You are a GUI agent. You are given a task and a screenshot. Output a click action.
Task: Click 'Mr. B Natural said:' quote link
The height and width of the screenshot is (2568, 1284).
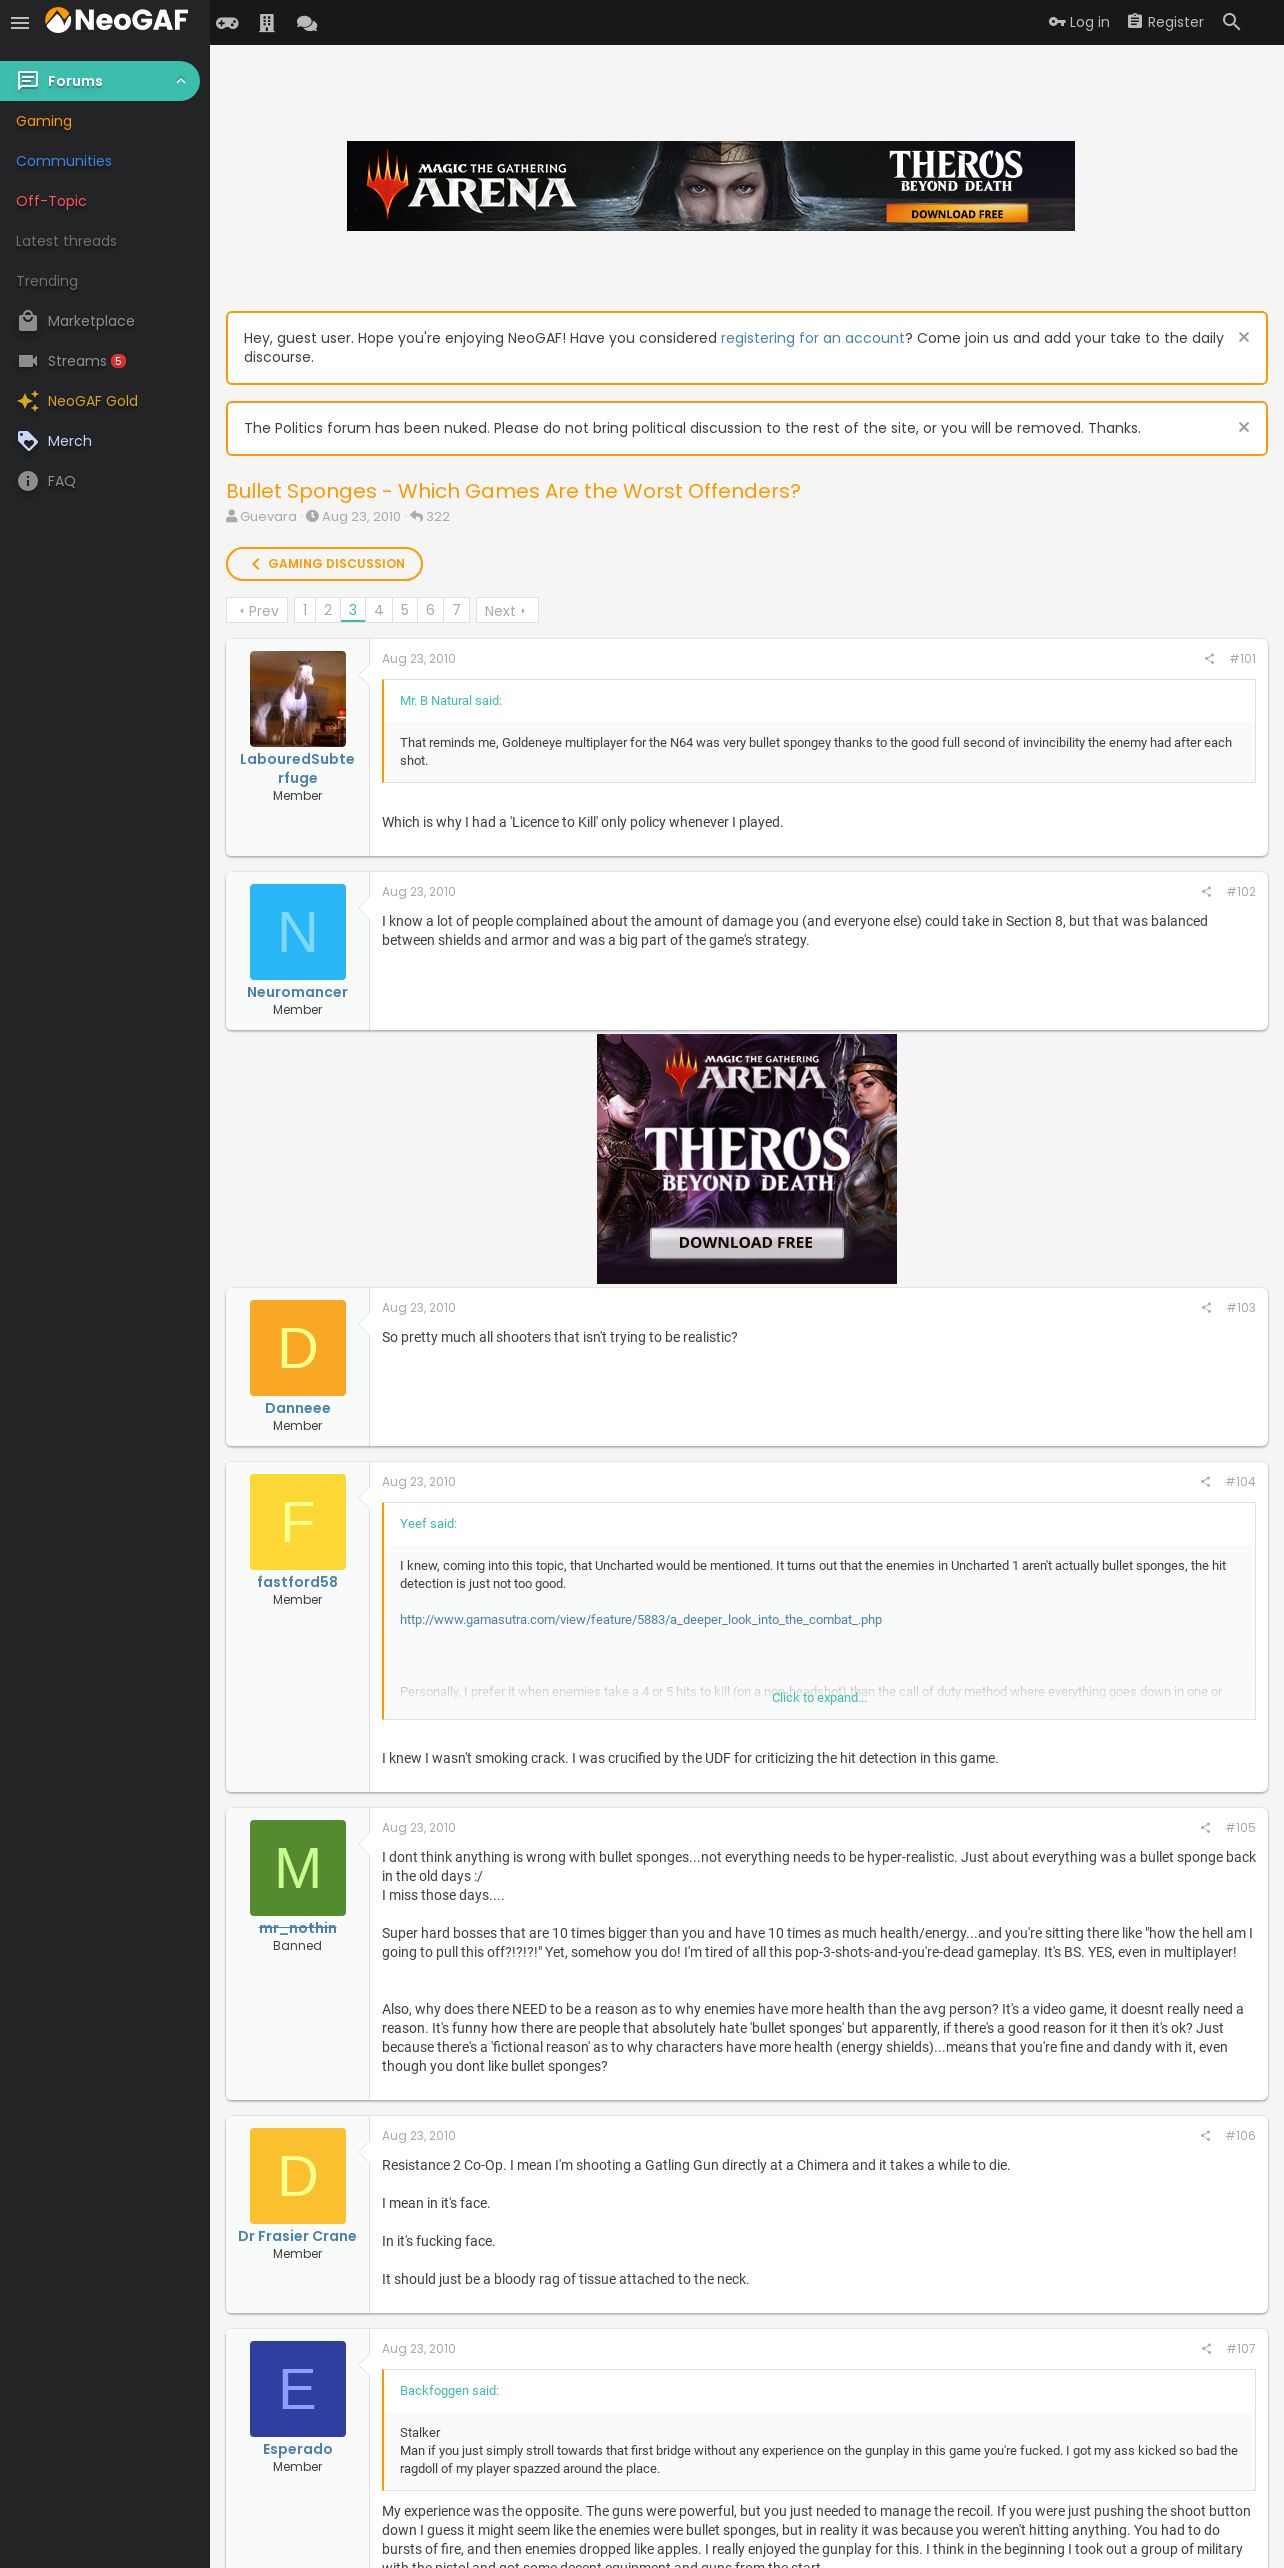point(451,701)
